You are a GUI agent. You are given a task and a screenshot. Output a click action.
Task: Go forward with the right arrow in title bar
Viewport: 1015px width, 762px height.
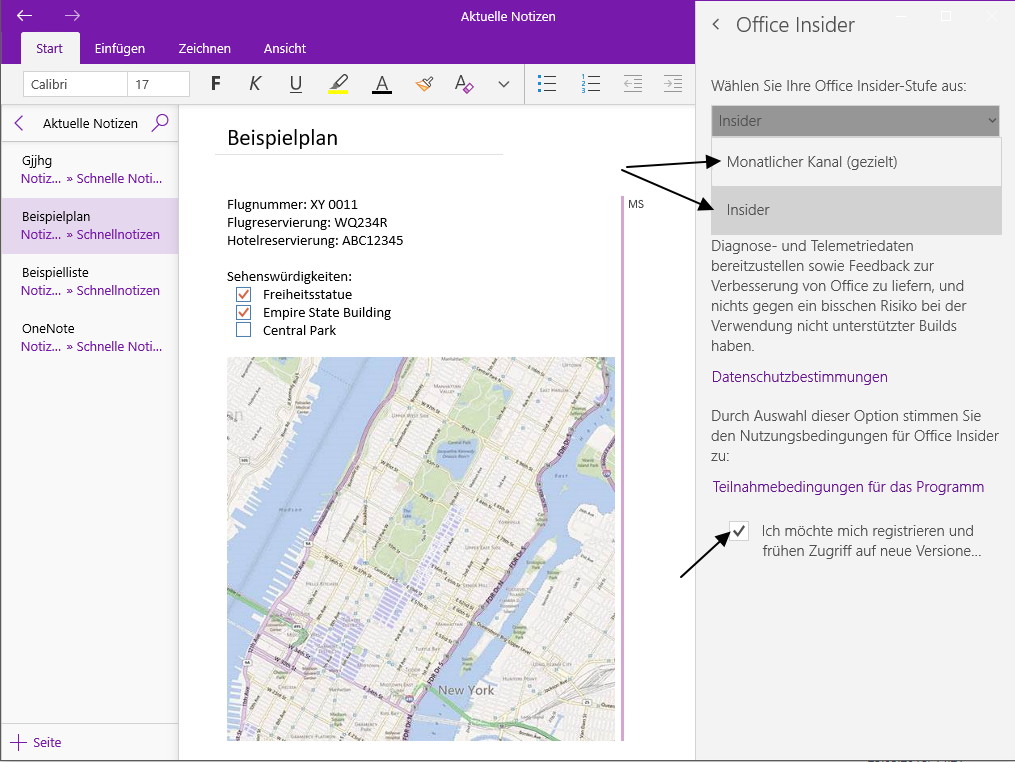point(72,16)
